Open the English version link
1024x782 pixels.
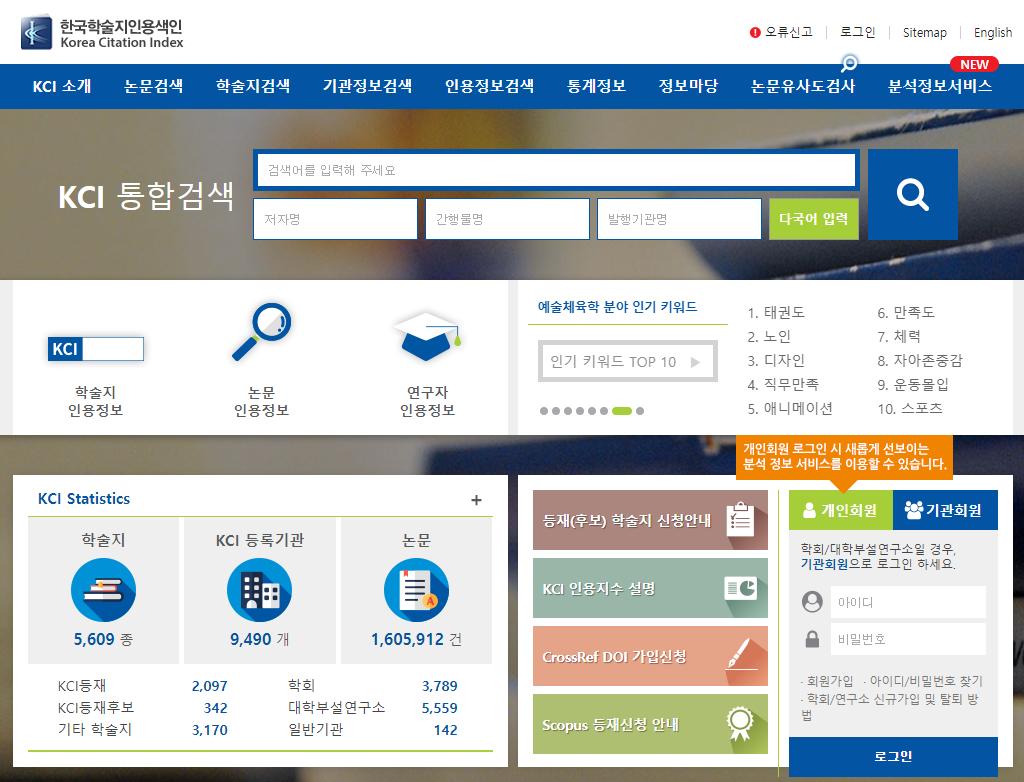pos(991,32)
